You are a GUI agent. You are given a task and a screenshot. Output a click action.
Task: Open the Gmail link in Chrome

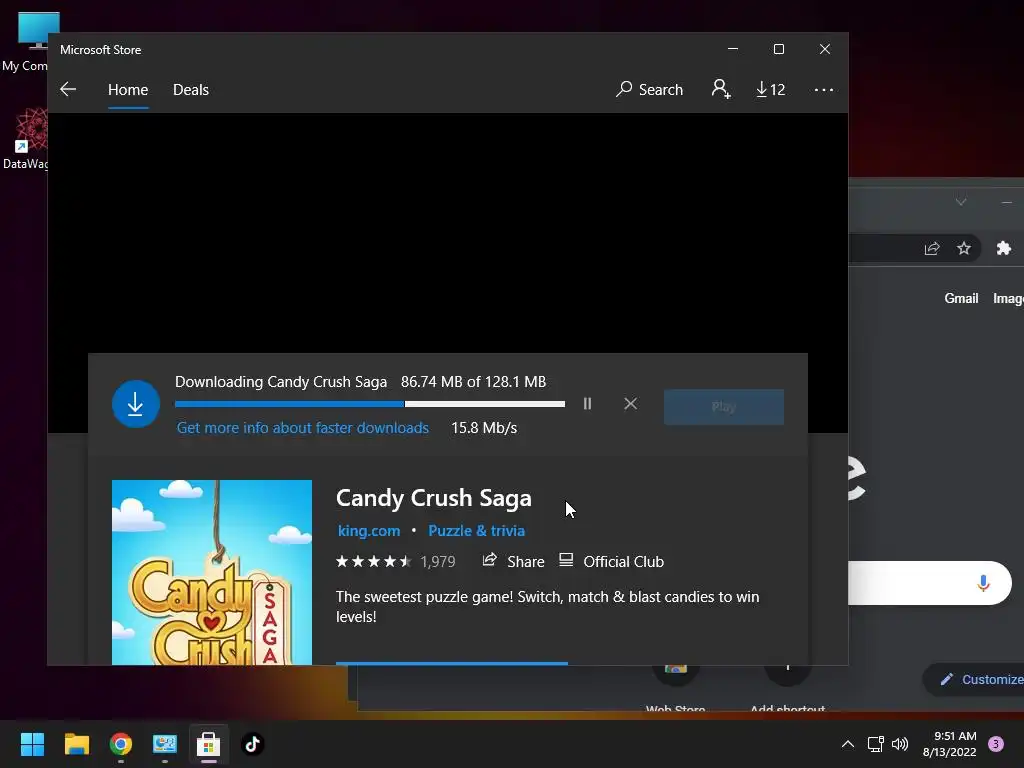pyautogui.click(x=961, y=298)
